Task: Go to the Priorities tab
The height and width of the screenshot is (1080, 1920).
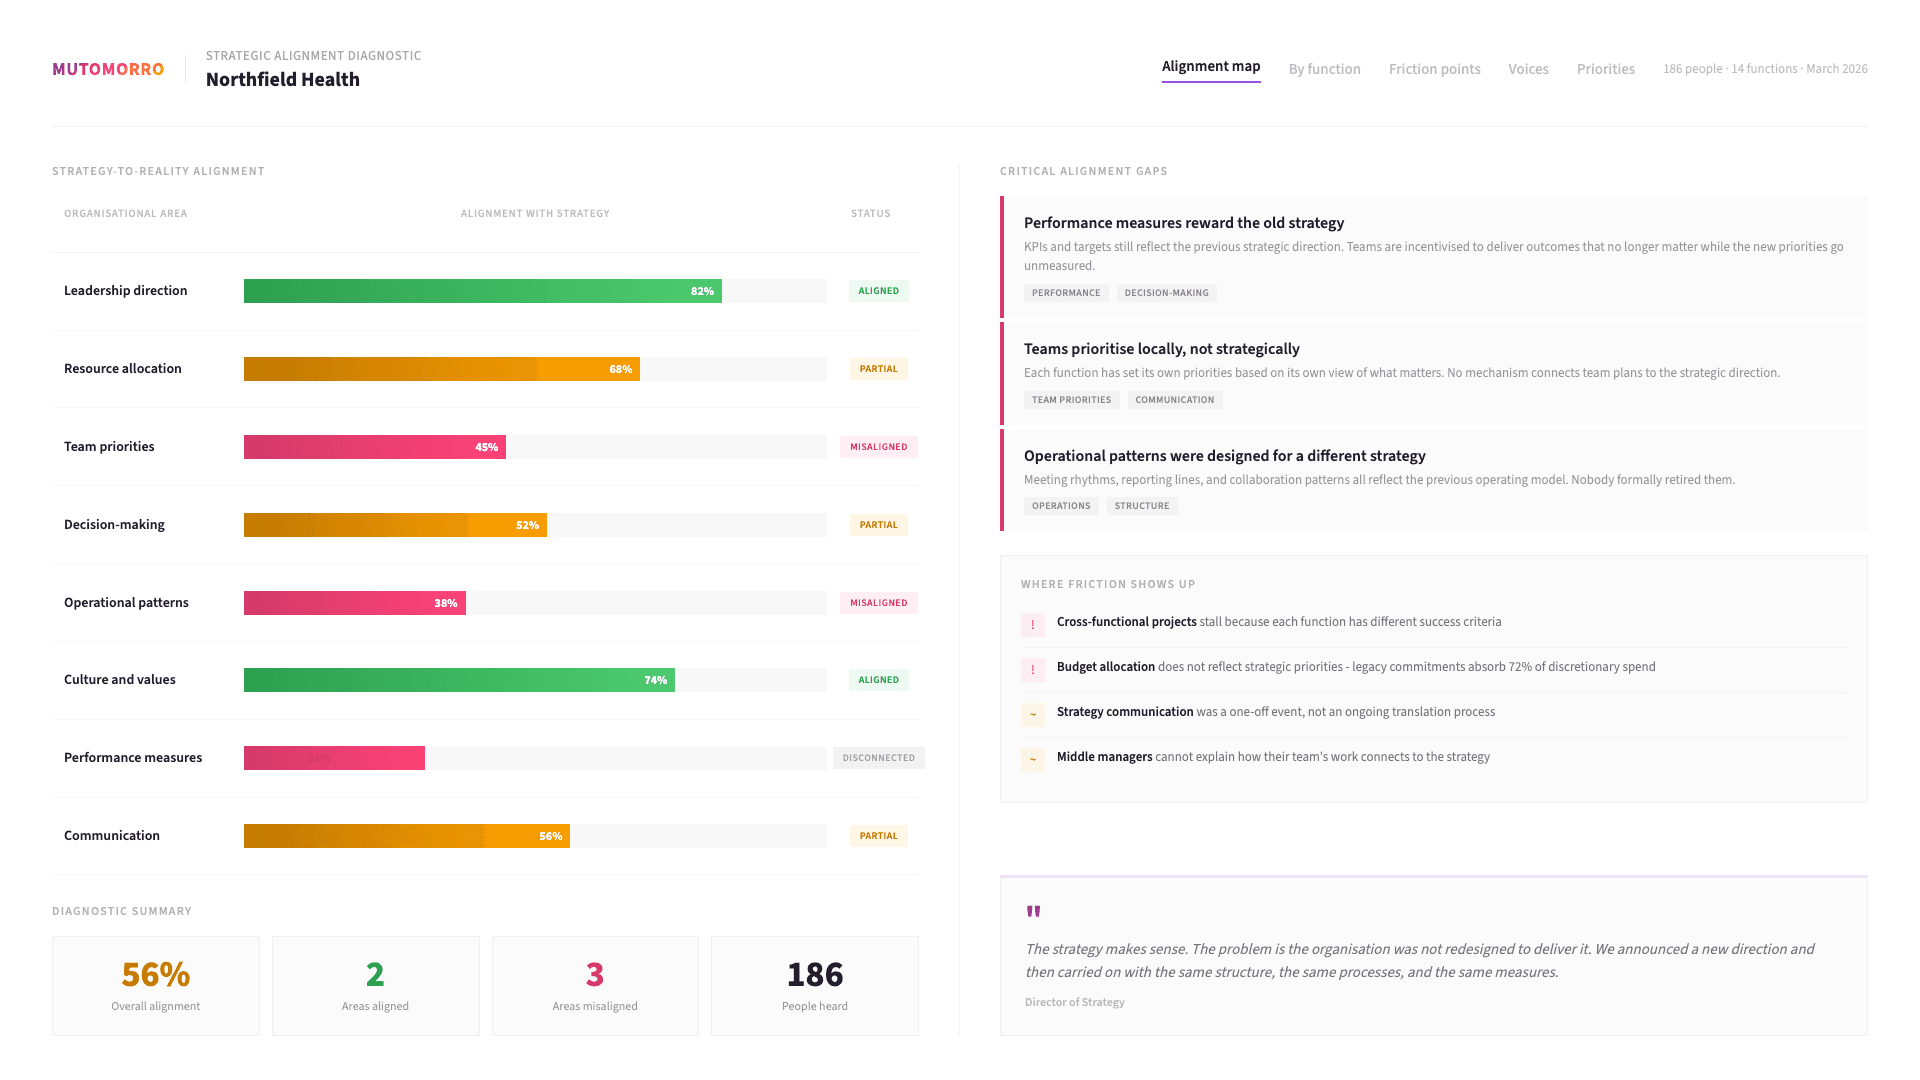Action: (x=1605, y=69)
